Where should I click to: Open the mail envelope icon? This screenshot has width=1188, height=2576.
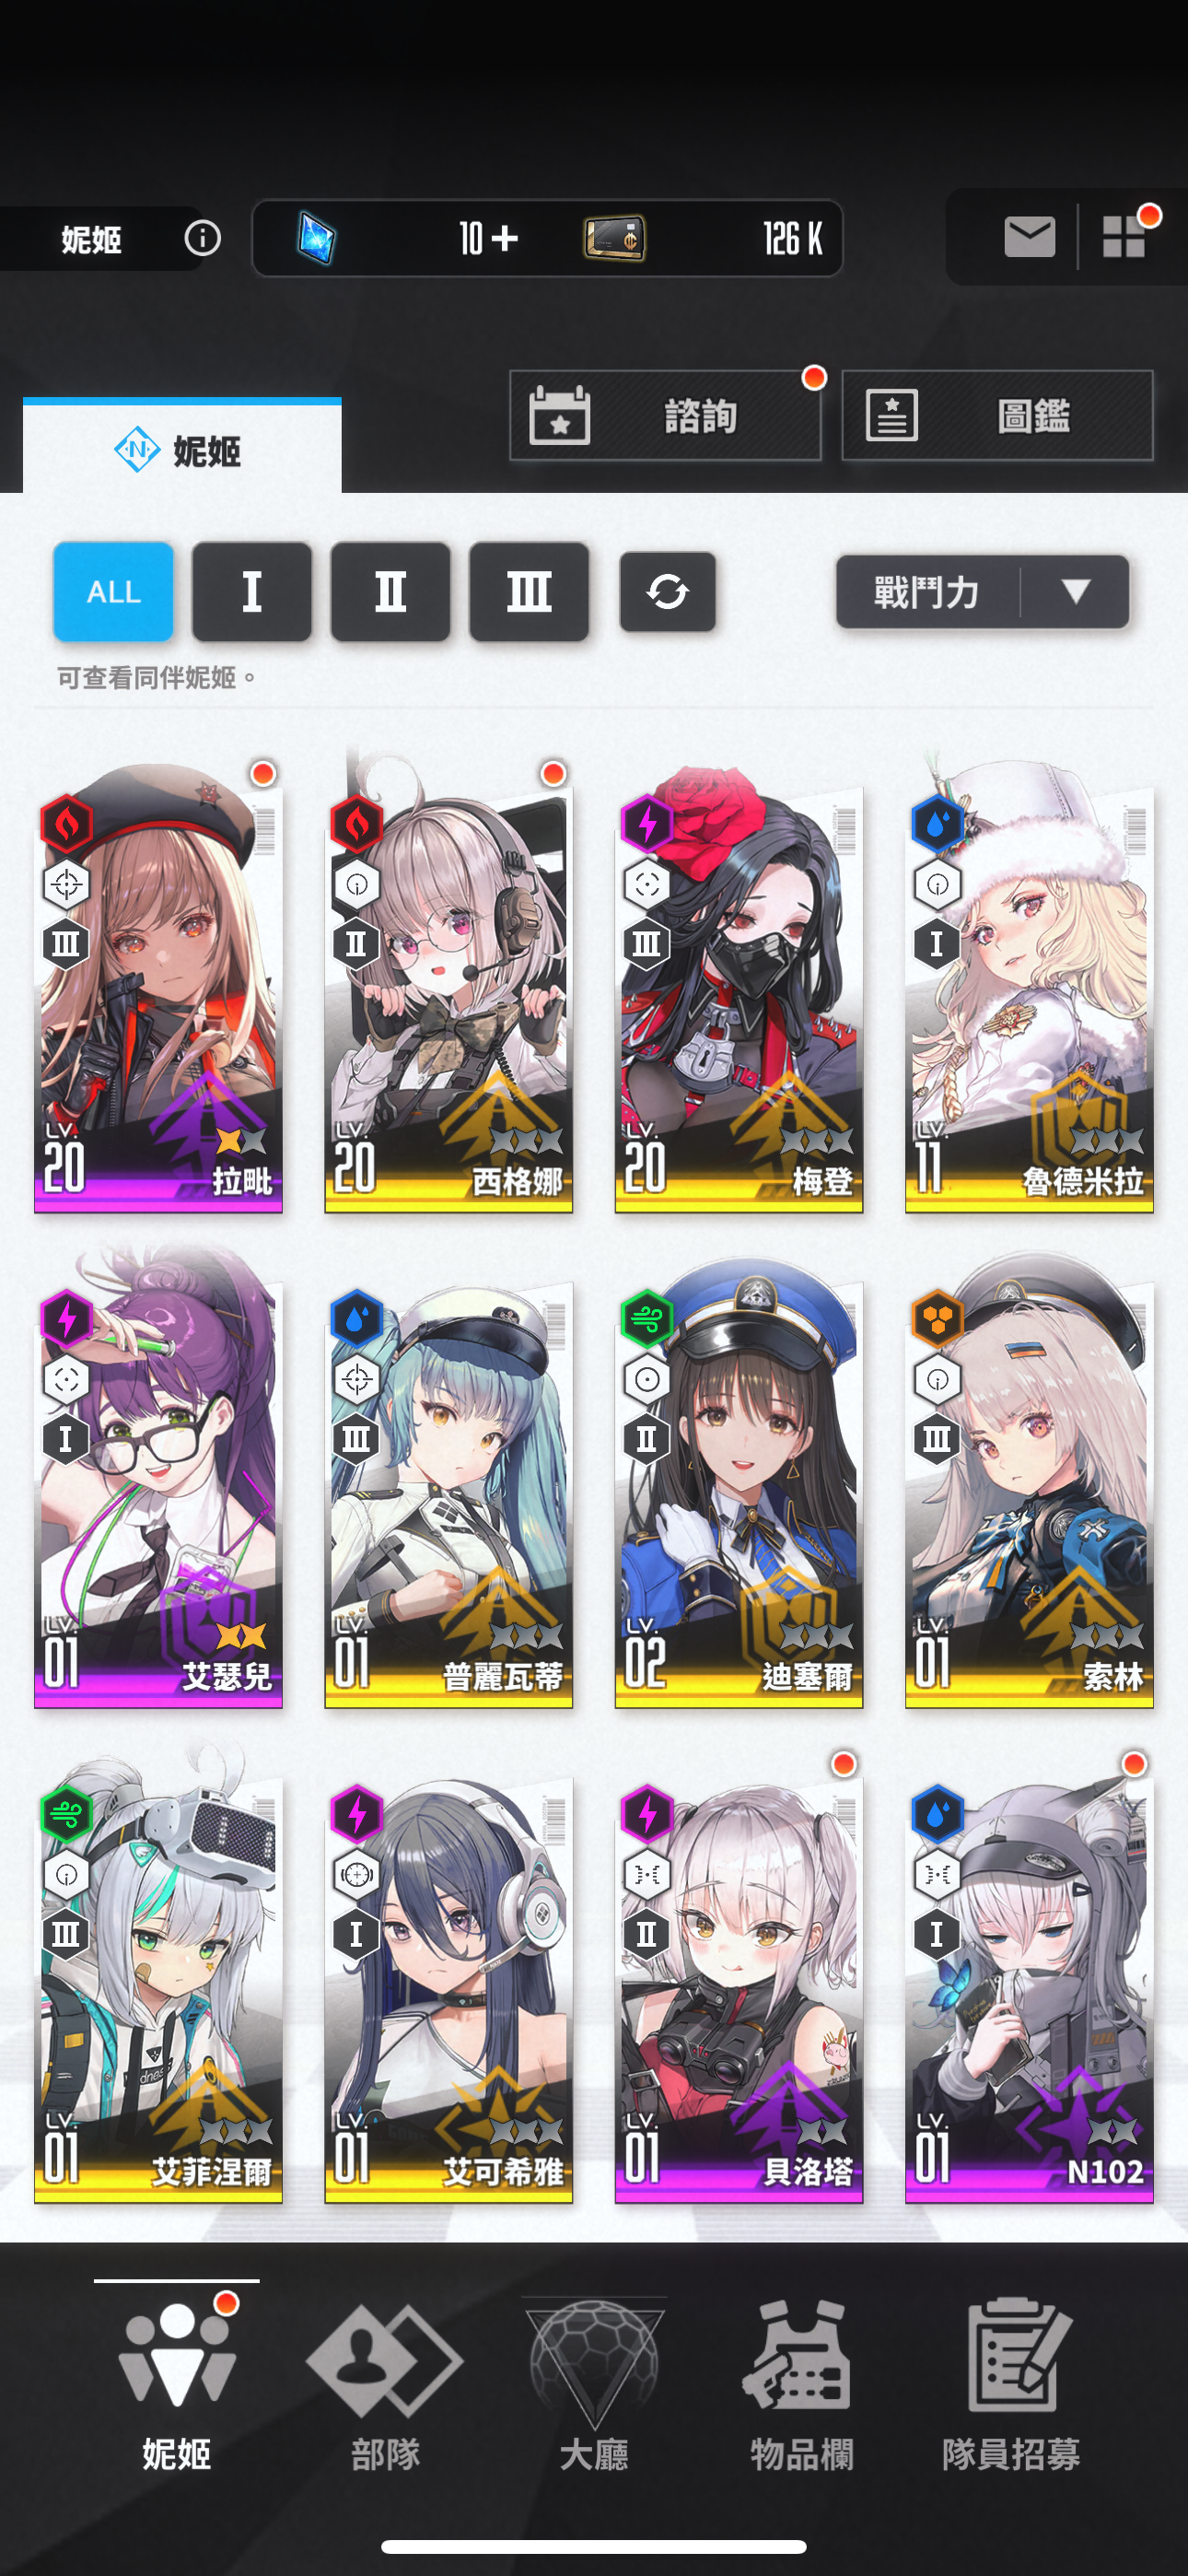(1029, 237)
